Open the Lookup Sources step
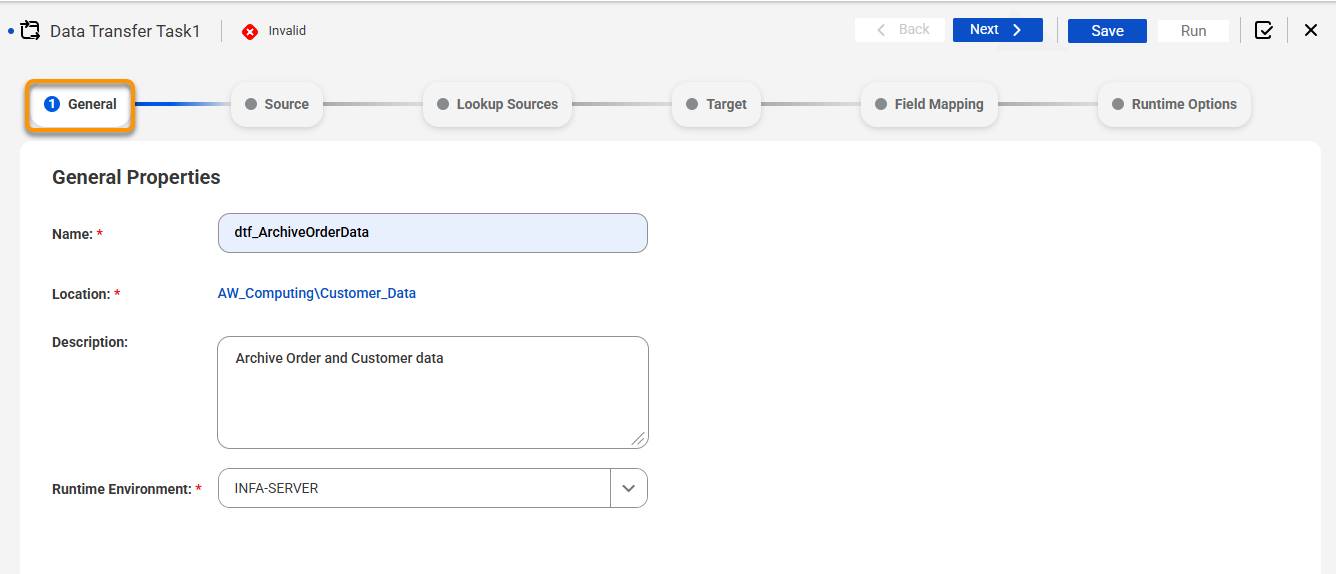Image resolution: width=1336 pixels, height=574 pixels. tap(497, 104)
